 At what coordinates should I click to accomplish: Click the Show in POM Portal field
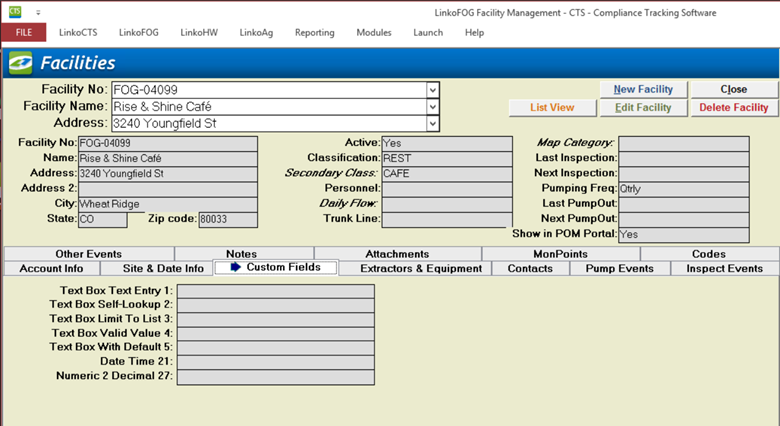click(684, 234)
